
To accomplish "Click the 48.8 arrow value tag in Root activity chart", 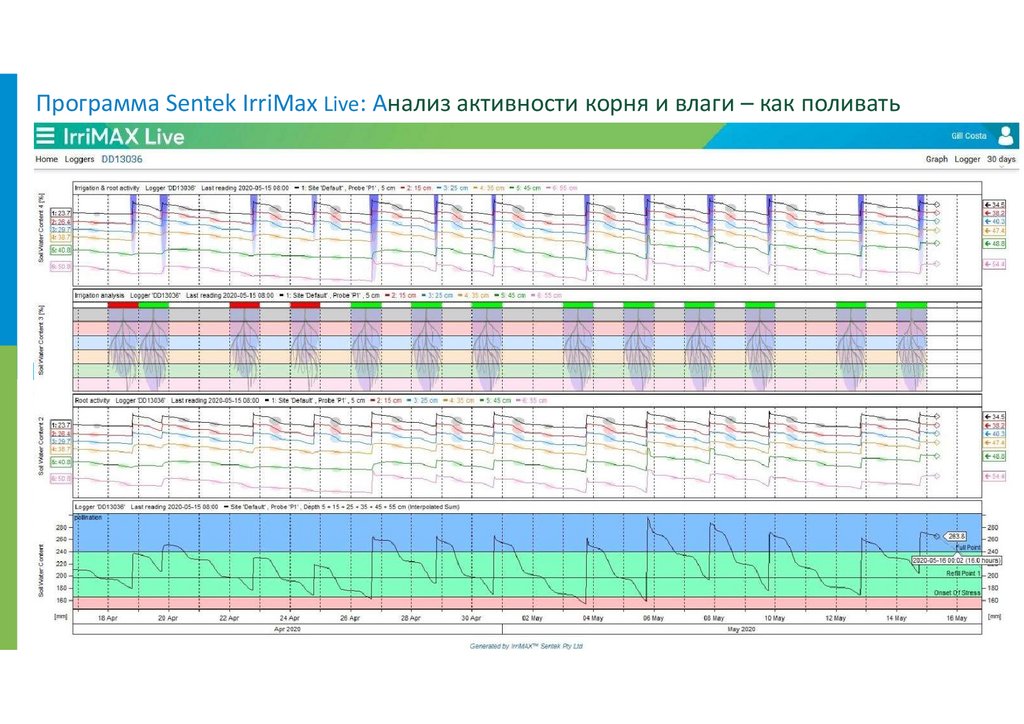I will [x=995, y=456].
